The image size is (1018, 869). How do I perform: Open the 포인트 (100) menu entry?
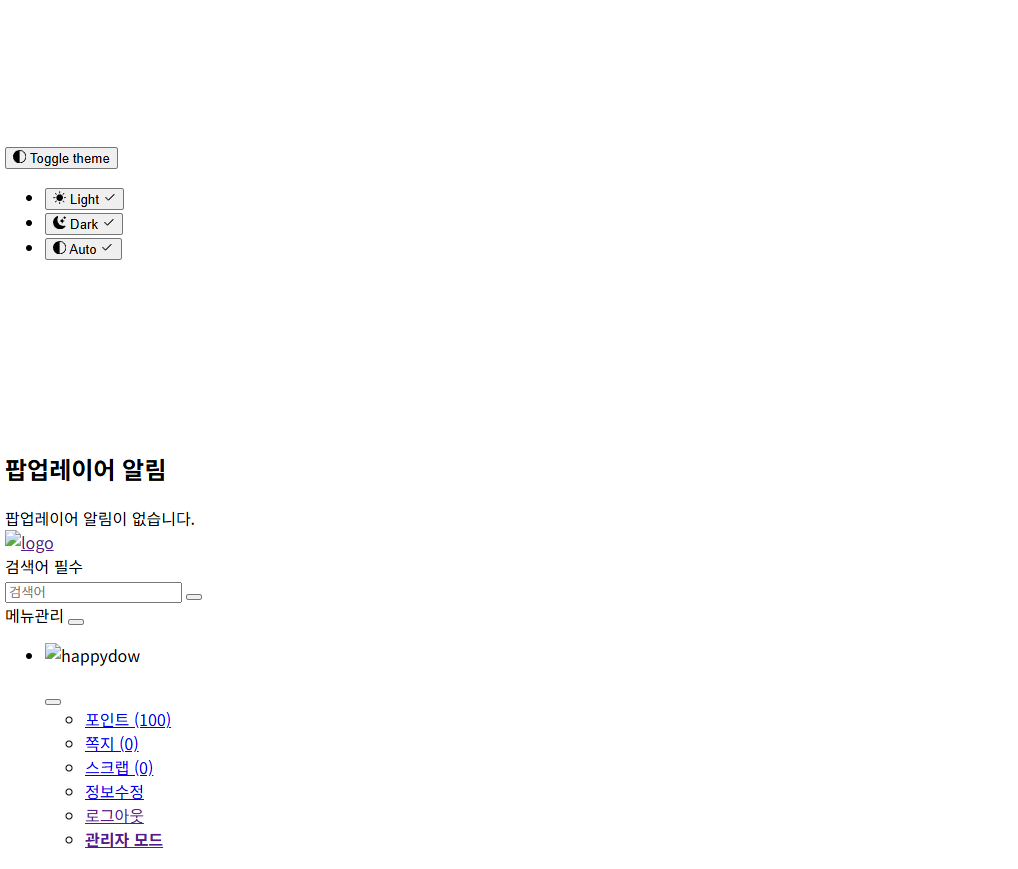point(128,720)
